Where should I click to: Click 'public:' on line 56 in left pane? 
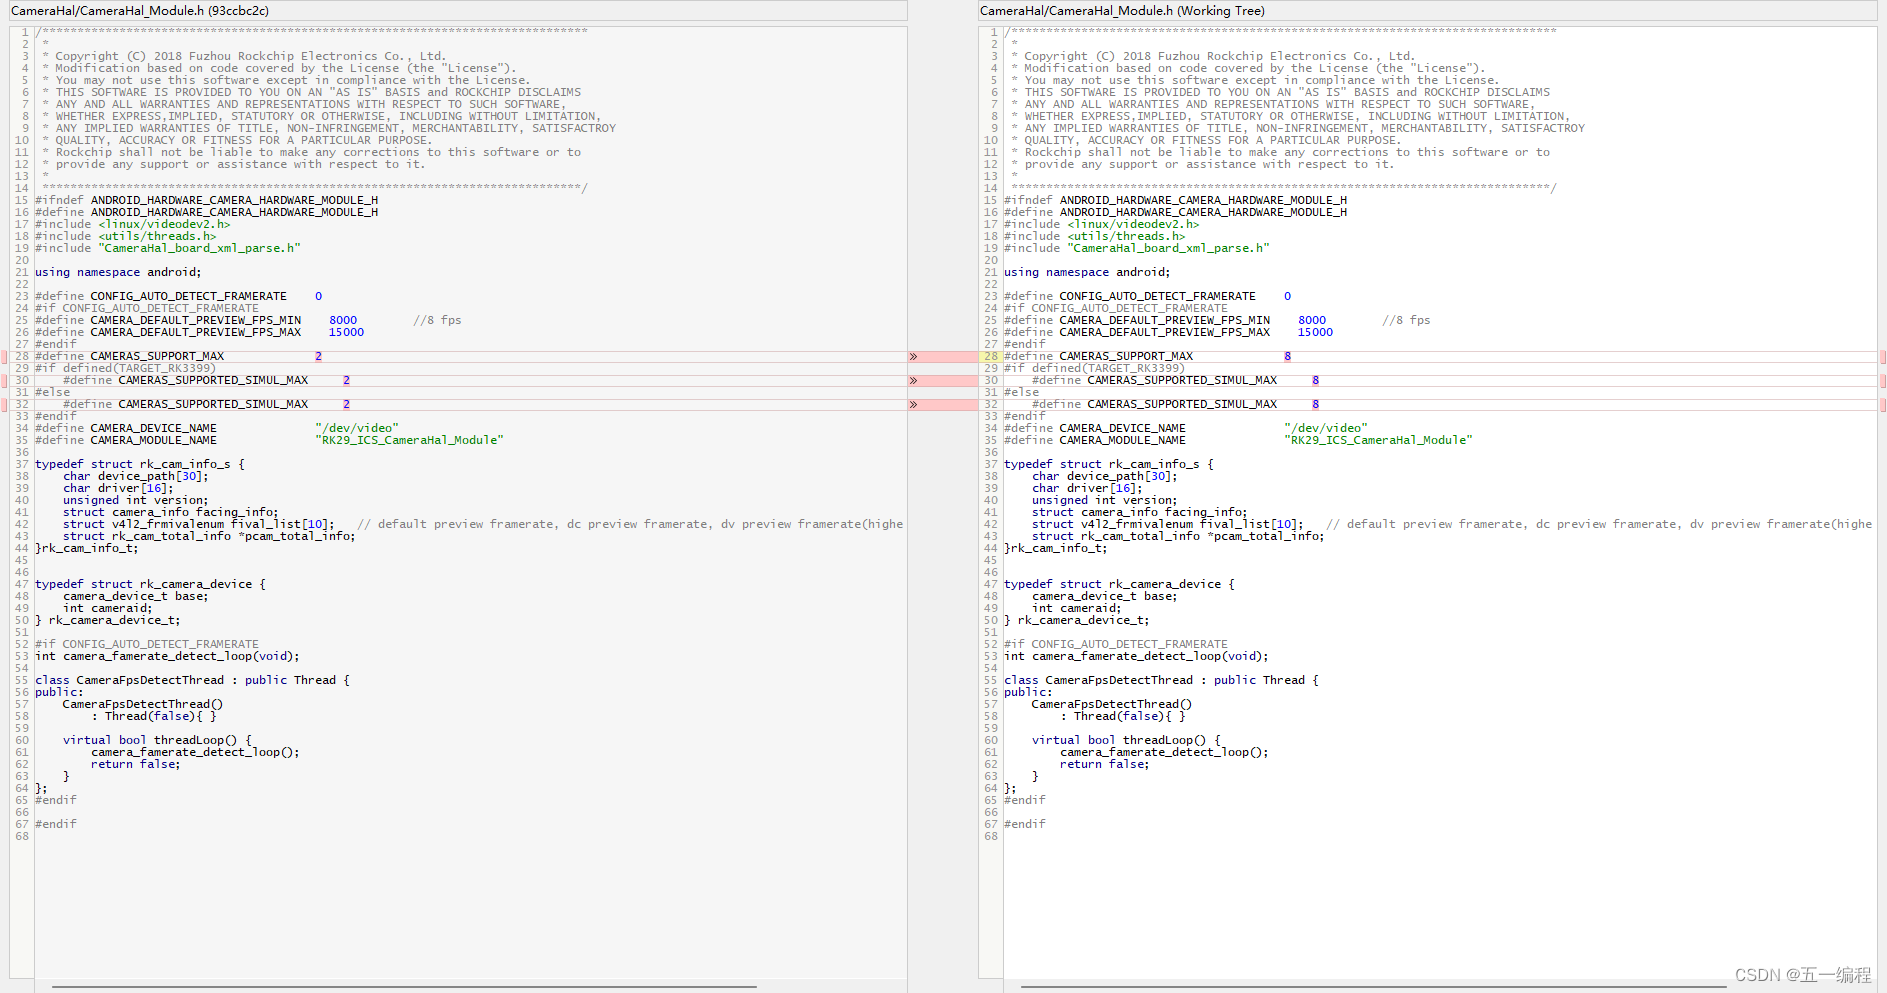tap(59, 693)
